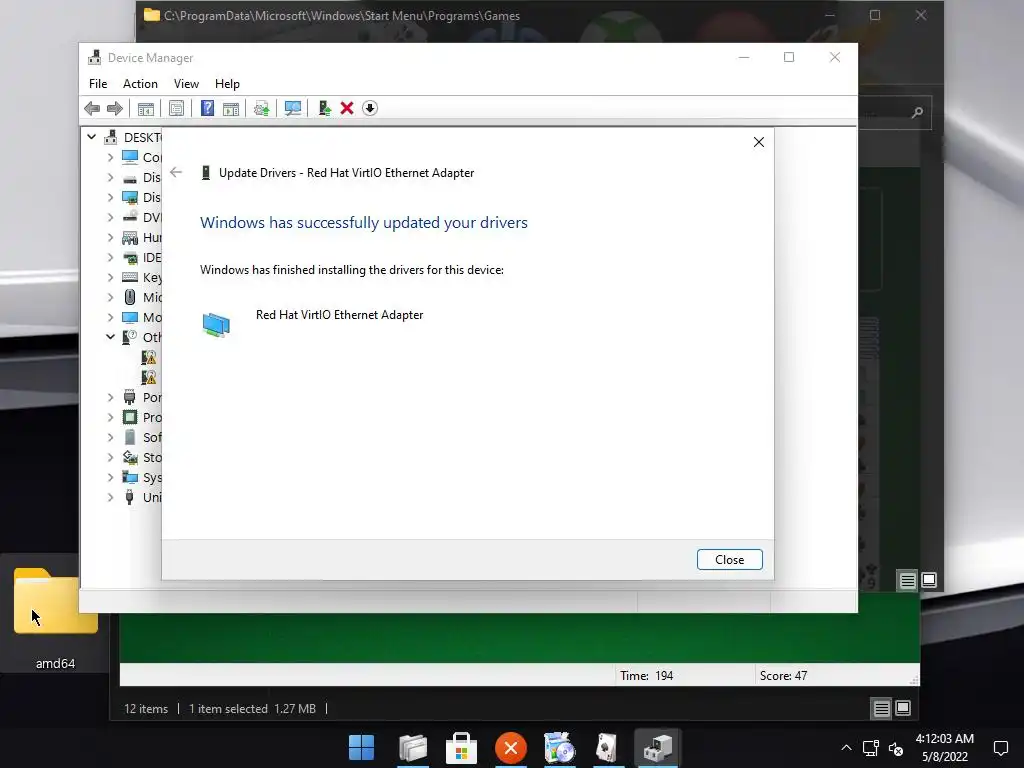1024x768 pixels.
Task: Click the Mice category mouse icon
Action: point(130,297)
